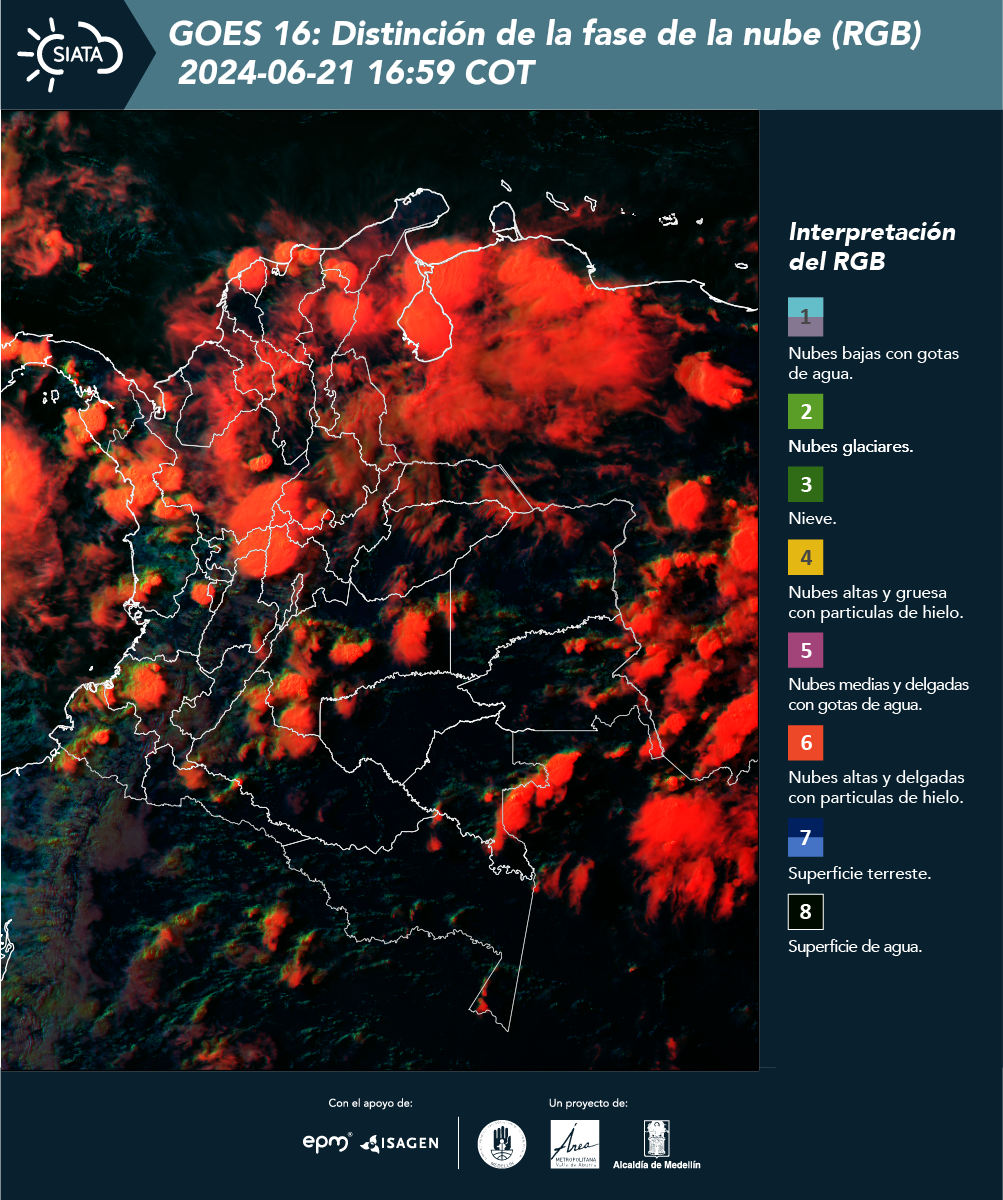Select legend swatch number 1
Screen dimensions: 1003x1200
(x=805, y=317)
